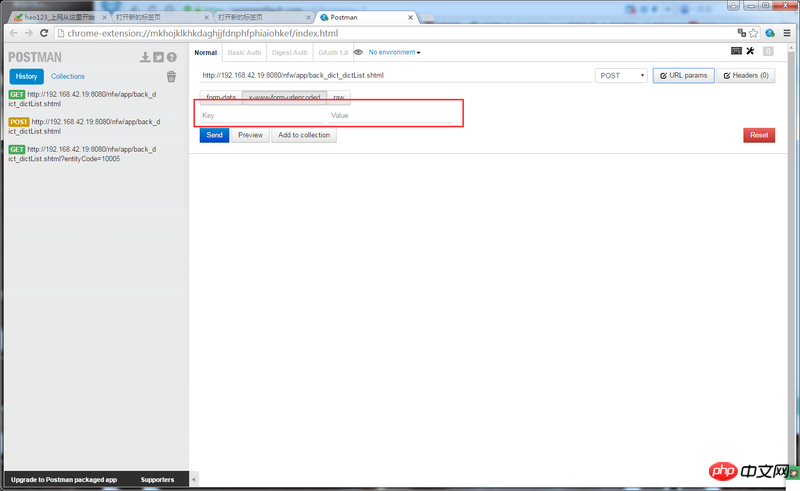Toggle the eye icon for environment quick look
Viewport: 800px width, 491px height.
pyautogui.click(x=358, y=52)
